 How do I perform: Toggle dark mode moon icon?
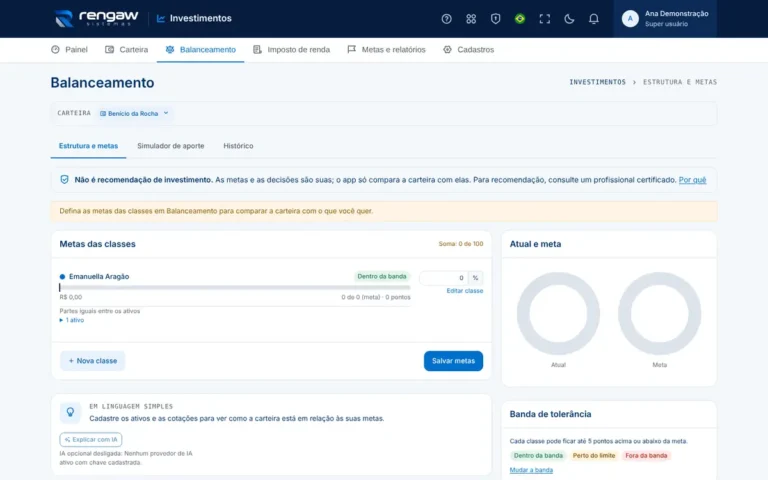(x=569, y=19)
